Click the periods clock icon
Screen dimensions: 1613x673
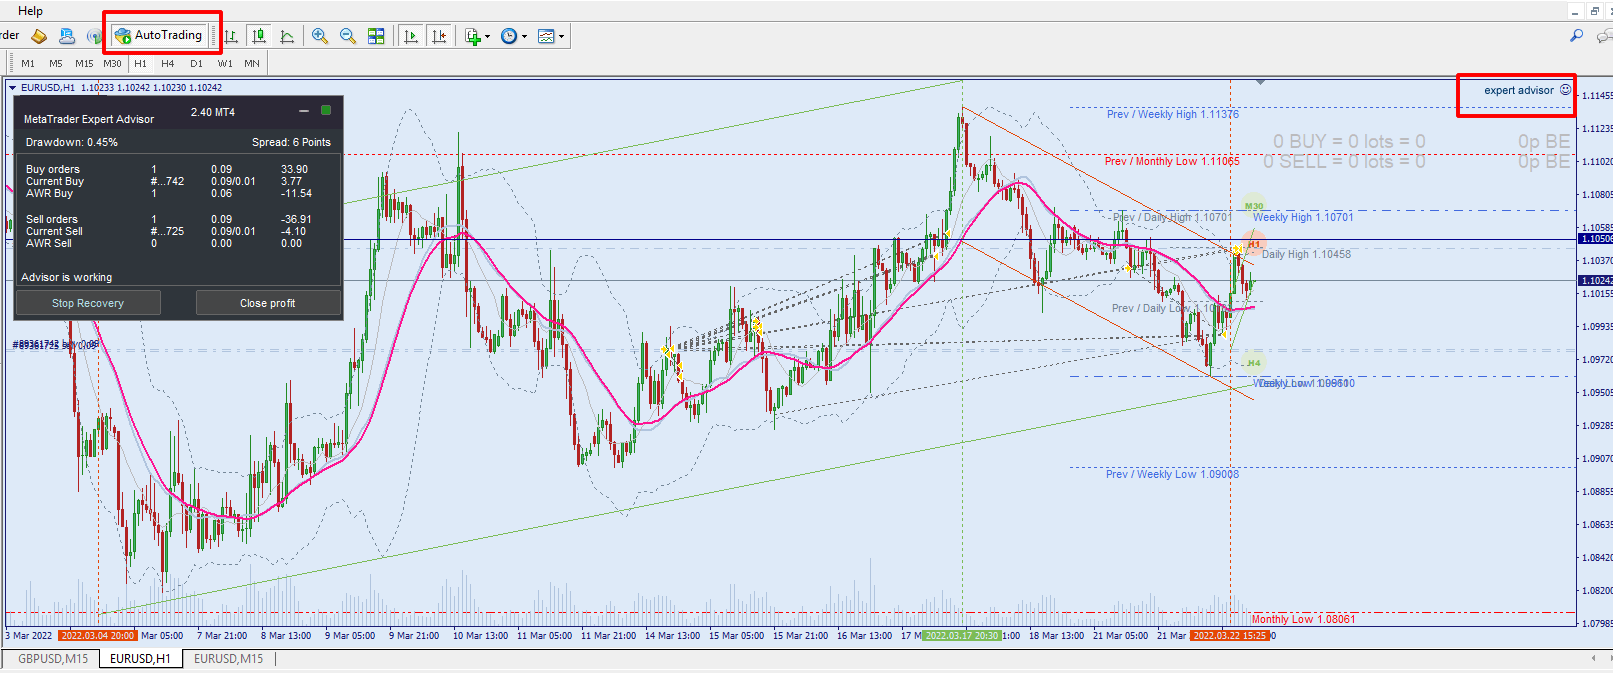click(x=509, y=36)
